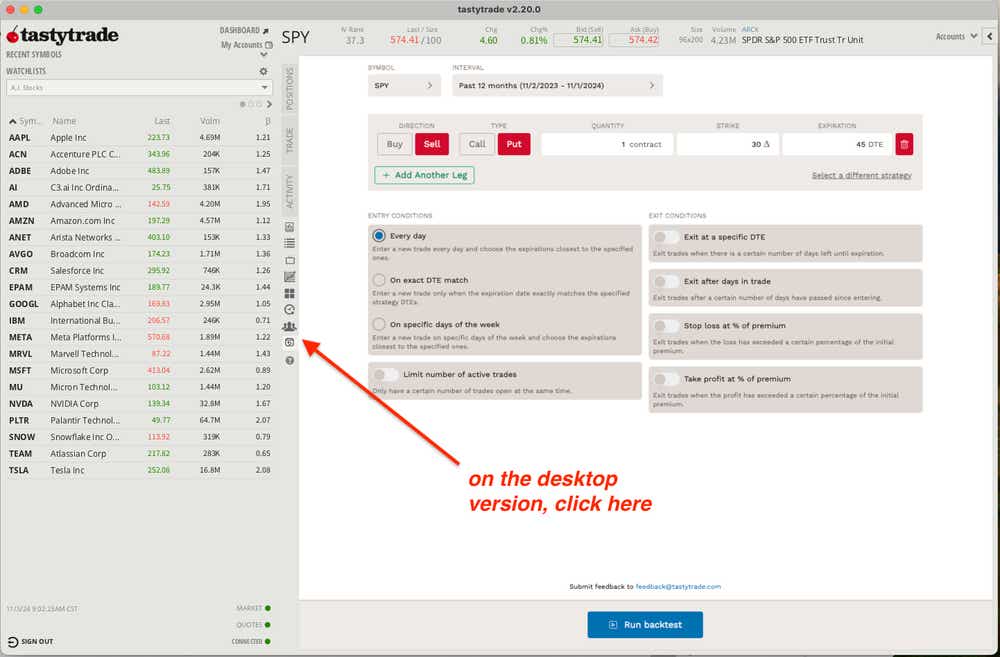Viewport: 1000px width, 657px height.
Task: Switch to the Activity vertical tab
Action: (290, 191)
